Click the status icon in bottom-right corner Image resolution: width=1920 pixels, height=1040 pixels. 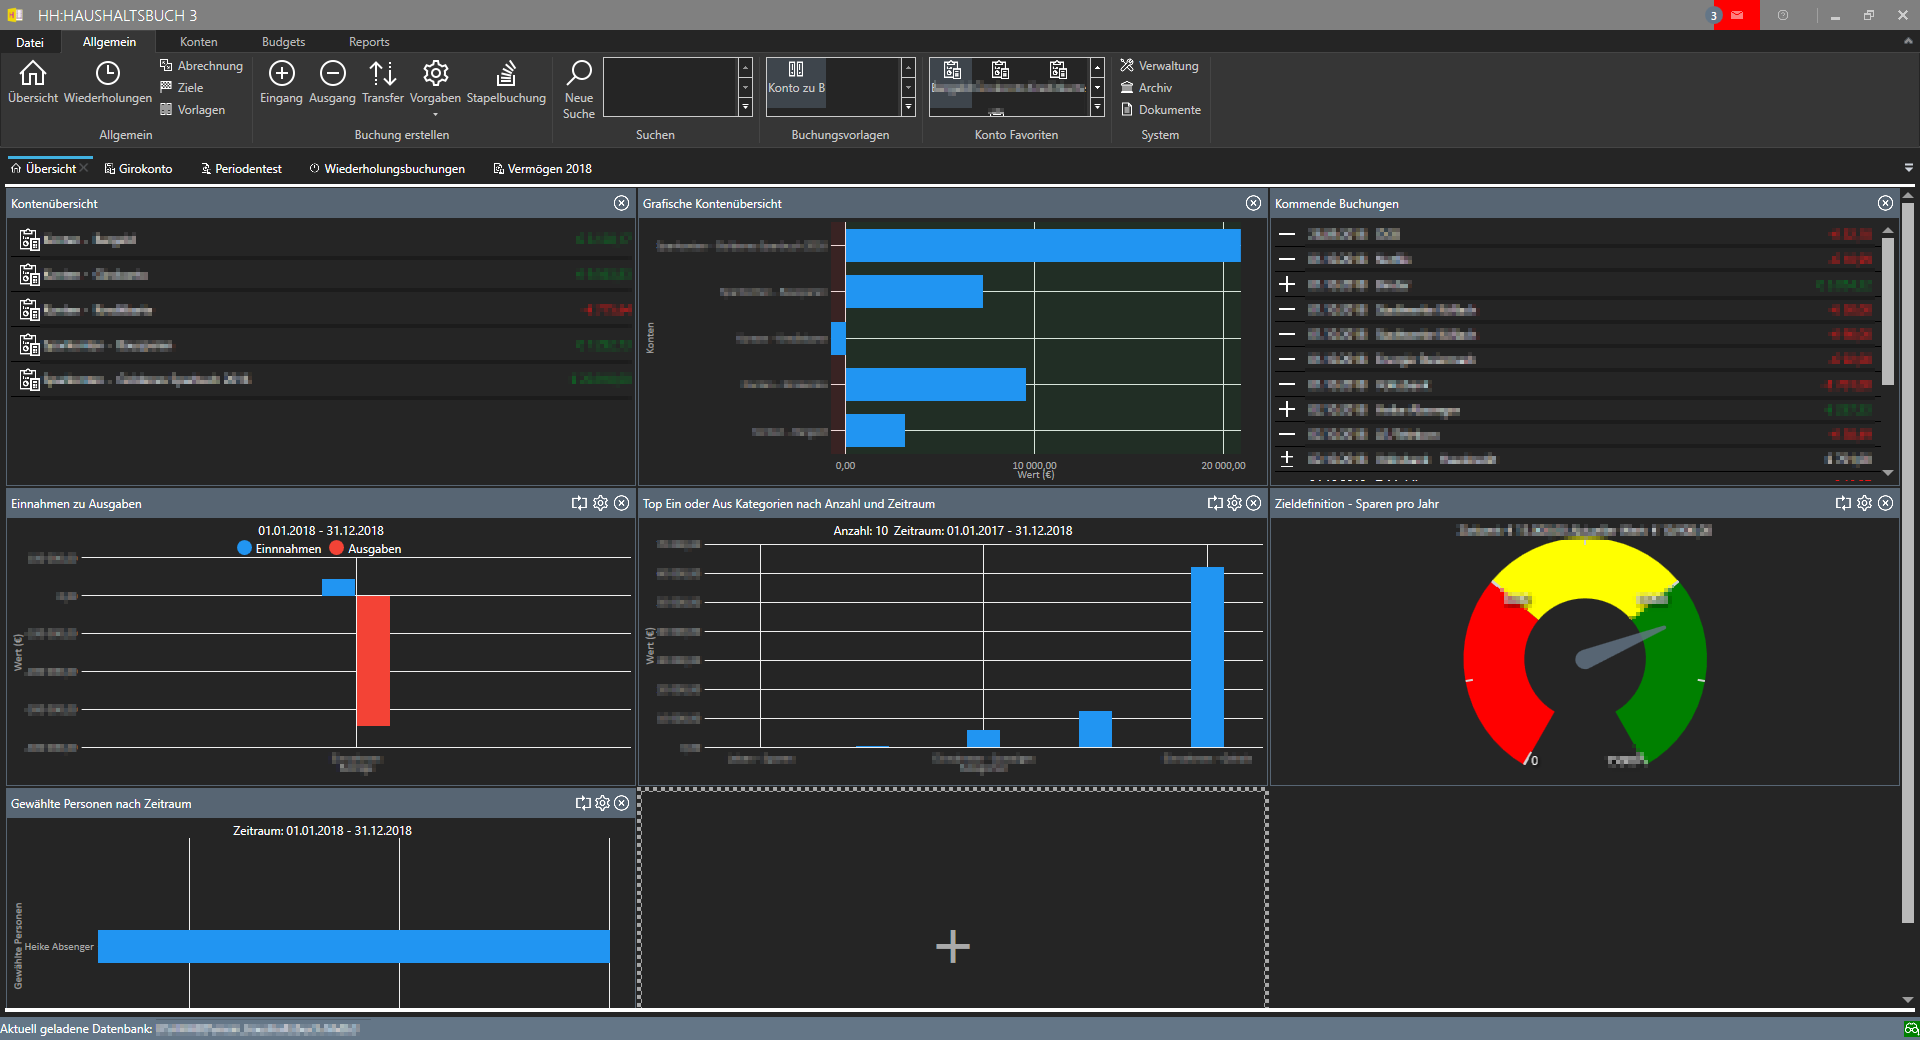tap(1911, 1029)
